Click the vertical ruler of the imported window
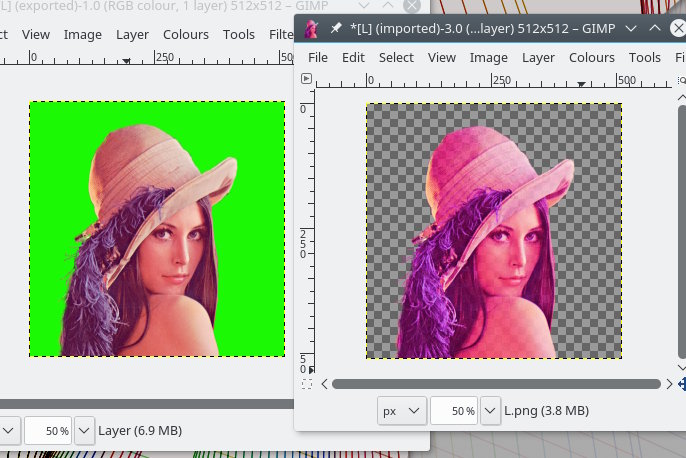The width and height of the screenshot is (686, 458). coord(307,232)
